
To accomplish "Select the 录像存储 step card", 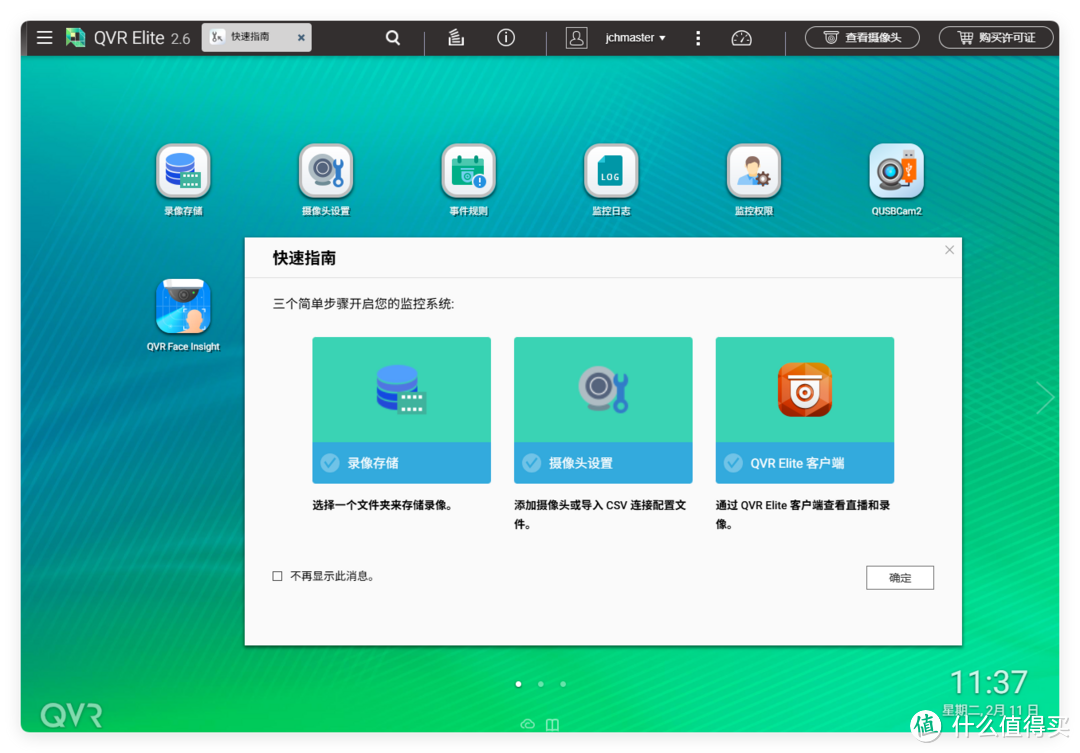I will point(401,410).
